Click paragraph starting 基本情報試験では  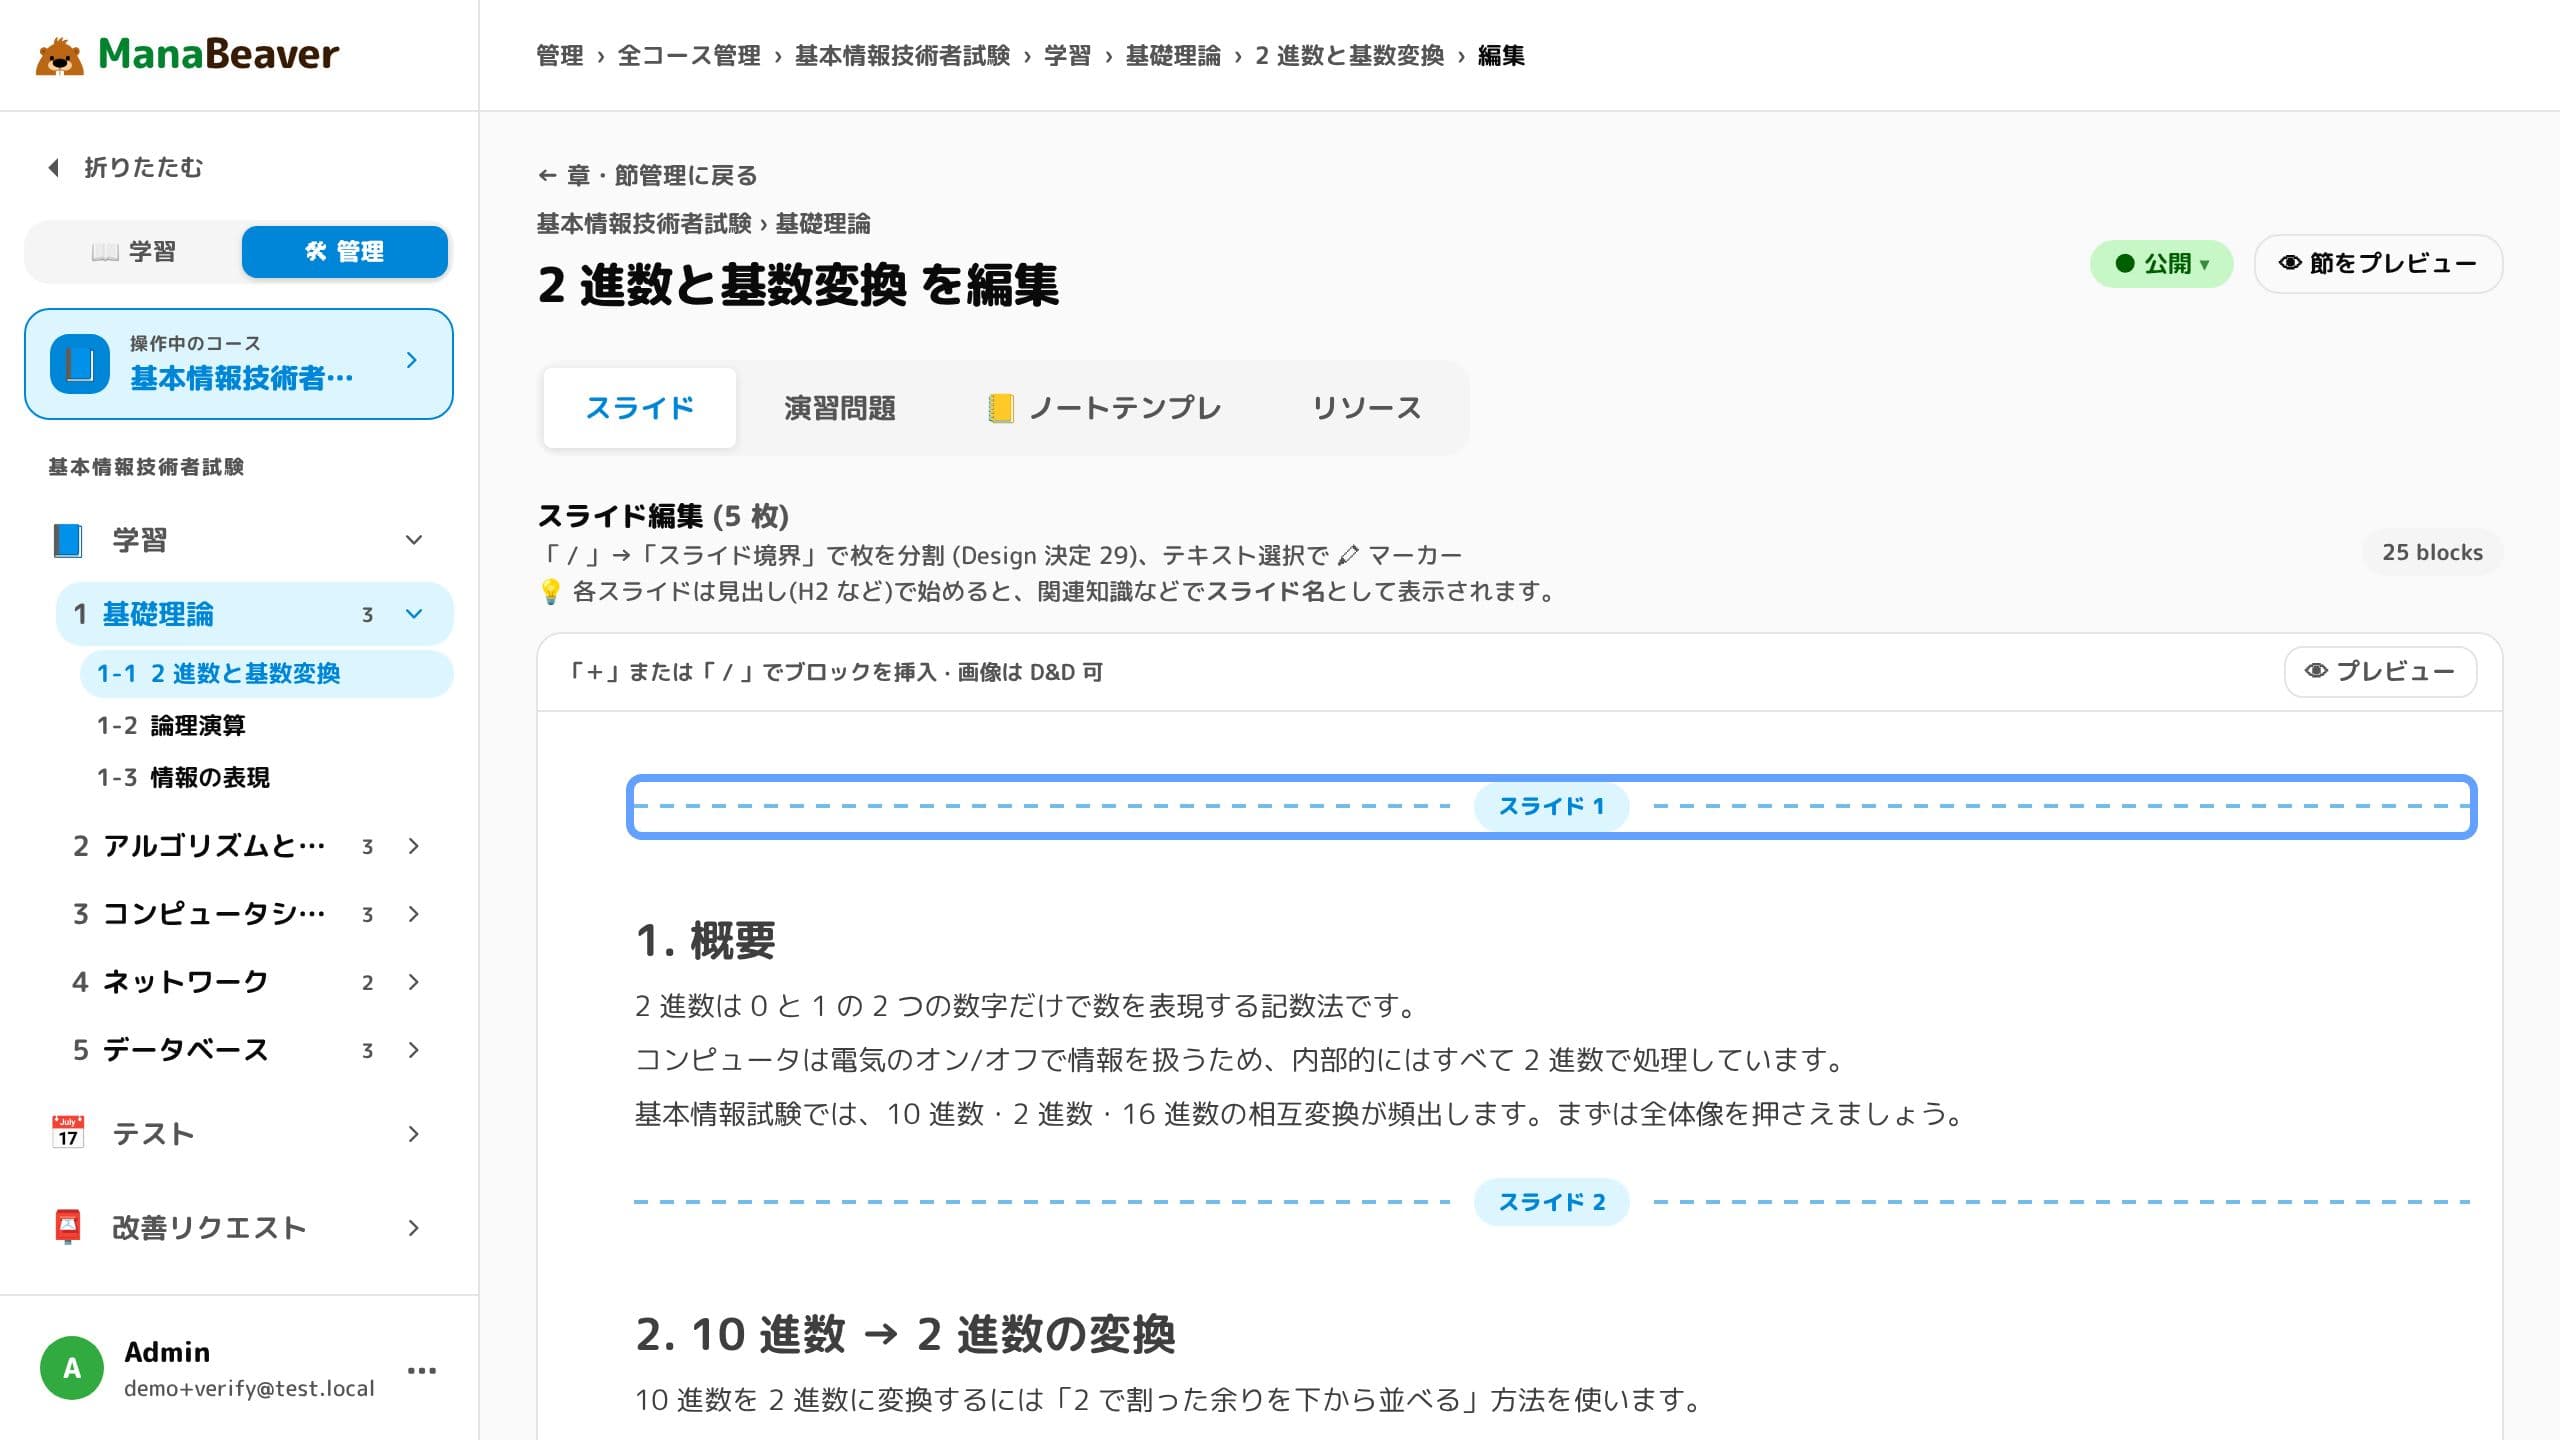(x=1300, y=1114)
